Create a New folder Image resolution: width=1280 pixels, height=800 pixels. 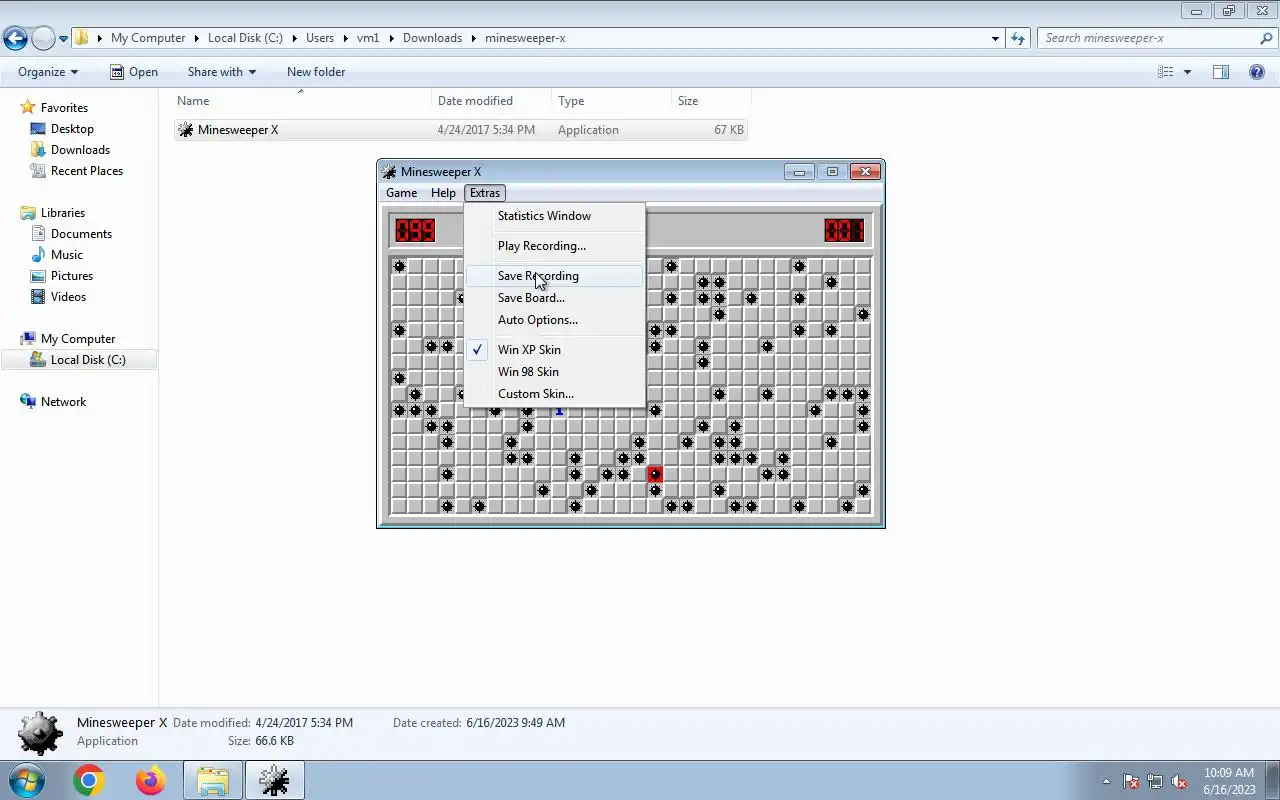pos(316,72)
